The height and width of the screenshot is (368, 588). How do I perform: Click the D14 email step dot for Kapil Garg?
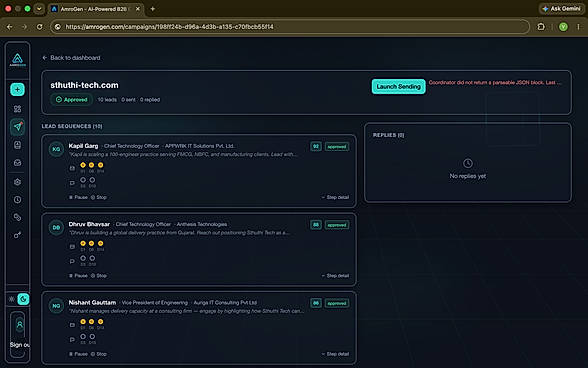click(x=100, y=165)
